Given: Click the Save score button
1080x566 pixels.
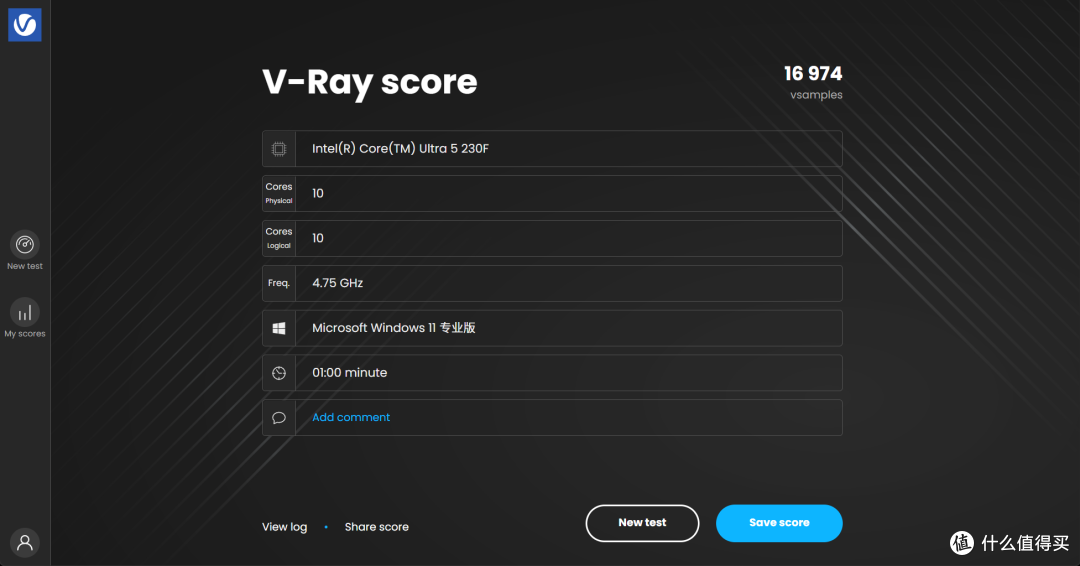Looking at the screenshot, I should pyautogui.click(x=779, y=523).
